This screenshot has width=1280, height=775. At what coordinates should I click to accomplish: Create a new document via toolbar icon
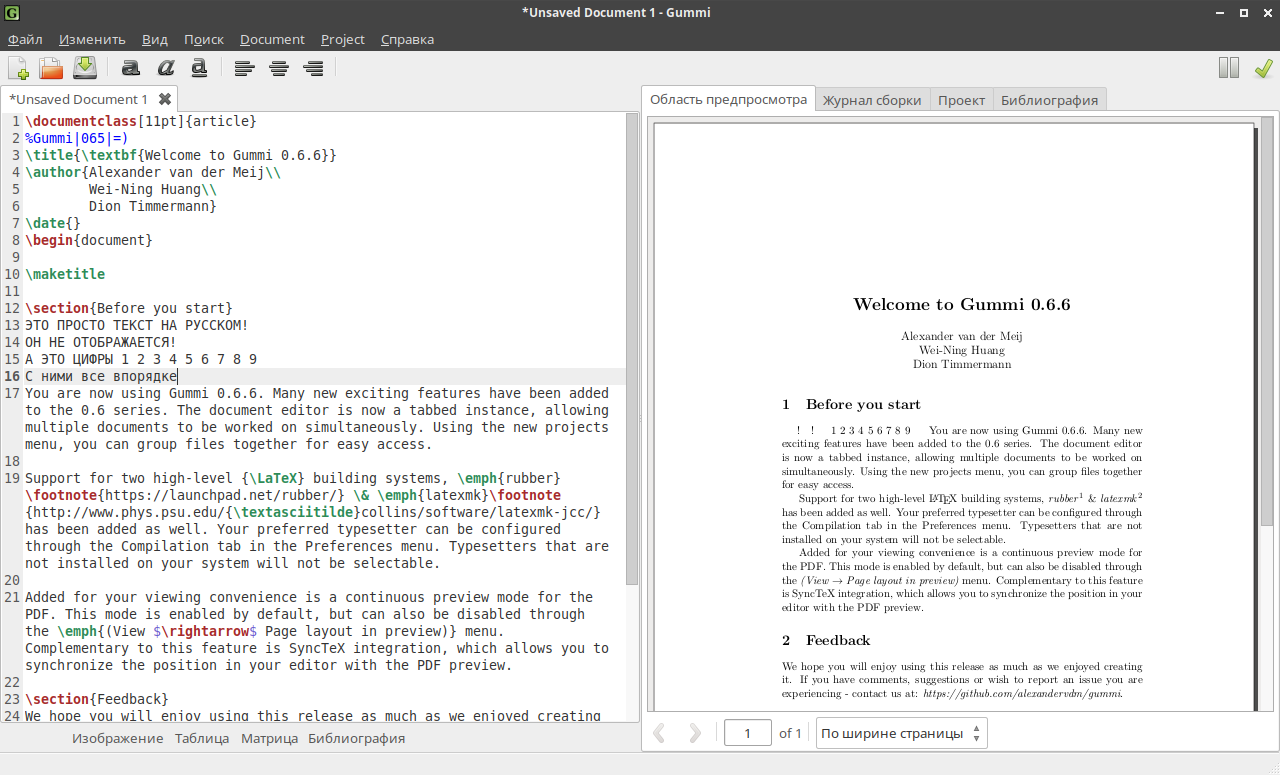tap(18, 68)
